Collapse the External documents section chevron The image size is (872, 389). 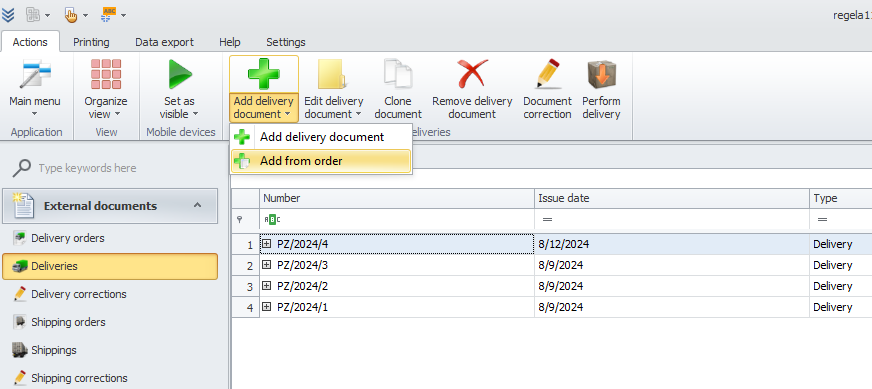point(197,205)
